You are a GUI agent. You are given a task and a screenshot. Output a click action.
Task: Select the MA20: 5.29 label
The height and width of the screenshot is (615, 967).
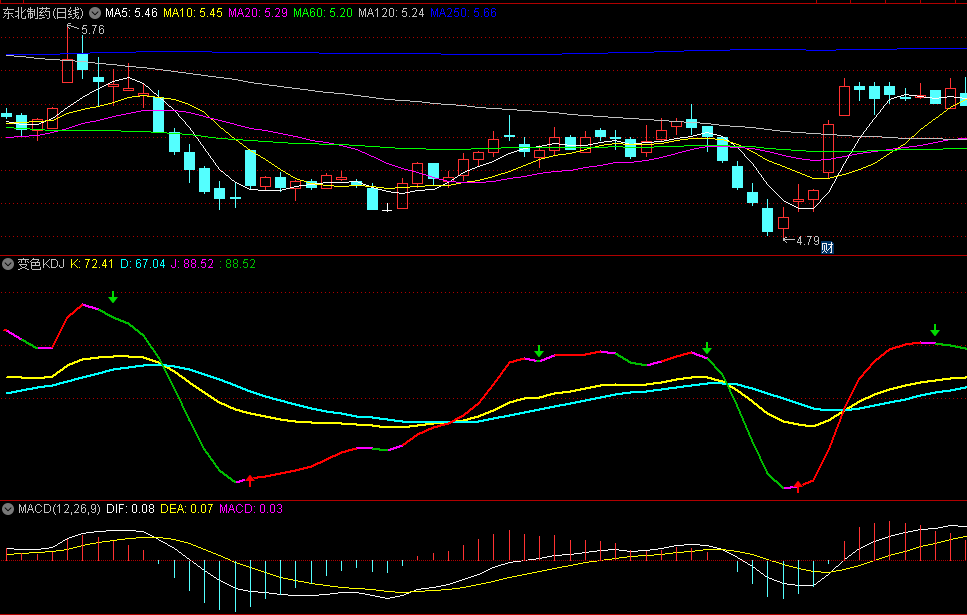click(x=258, y=13)
